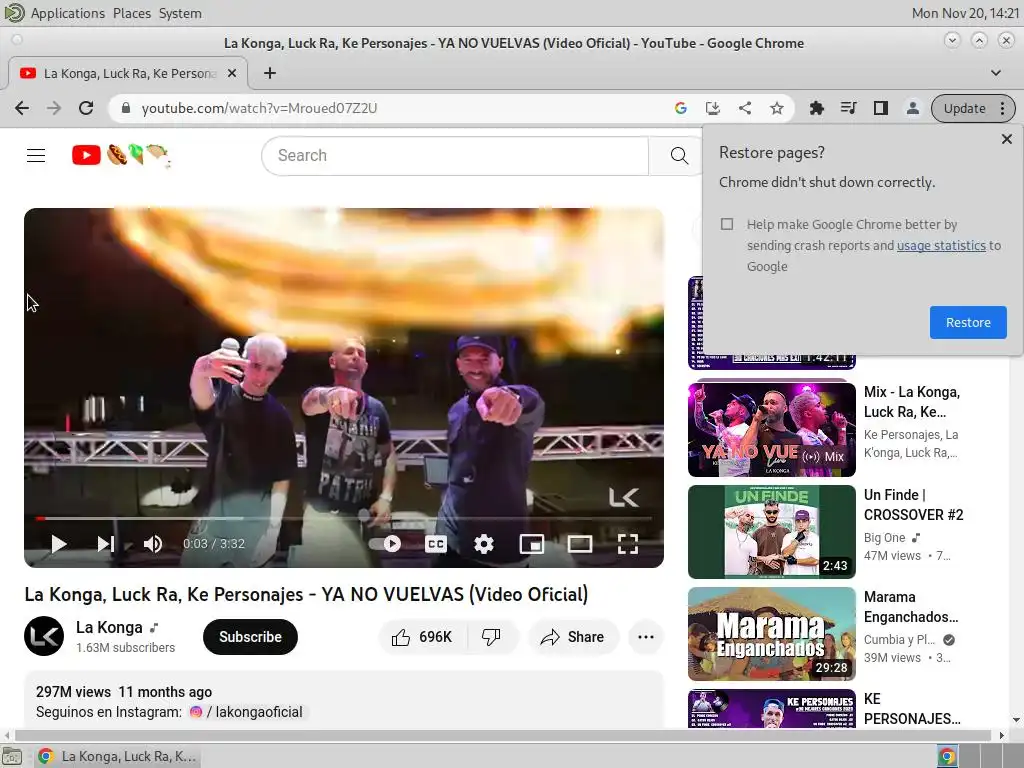Click the Google icon in address bar
Viewport: 1024px width, 768px height.
tap(680, 108)
